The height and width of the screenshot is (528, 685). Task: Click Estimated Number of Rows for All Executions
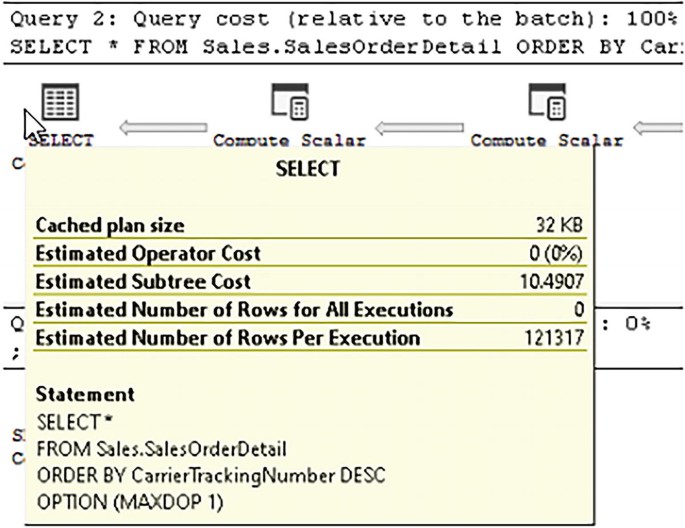pyautogui.click(x=244, y=310)
